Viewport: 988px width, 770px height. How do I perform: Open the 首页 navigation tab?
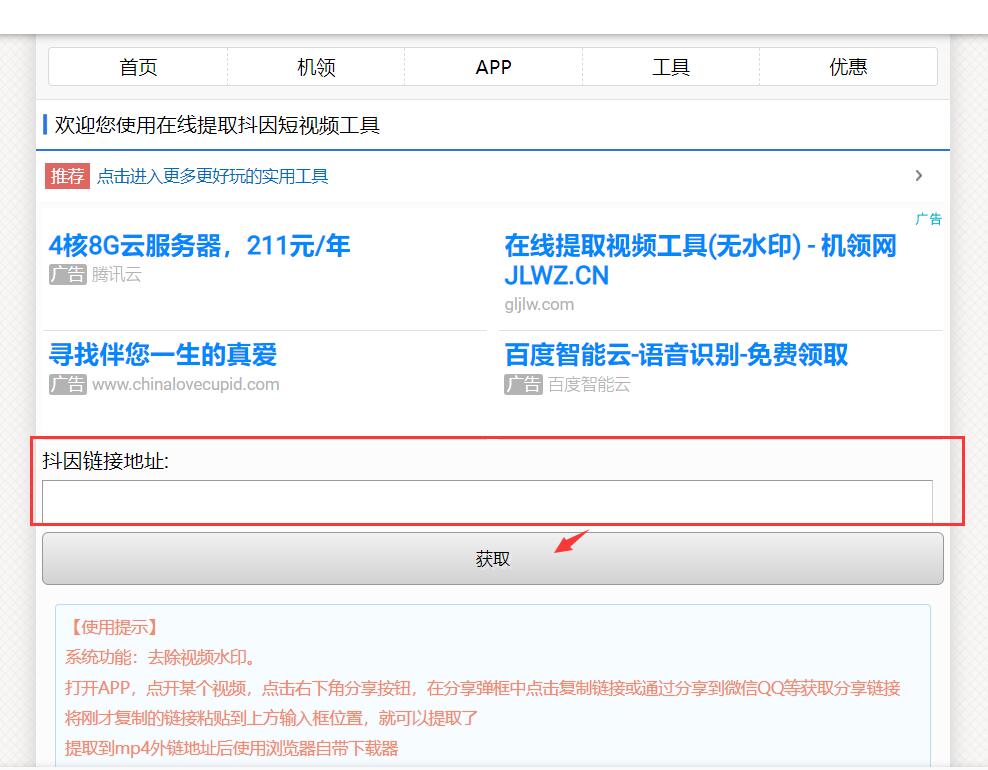click(x=138, y=67)
